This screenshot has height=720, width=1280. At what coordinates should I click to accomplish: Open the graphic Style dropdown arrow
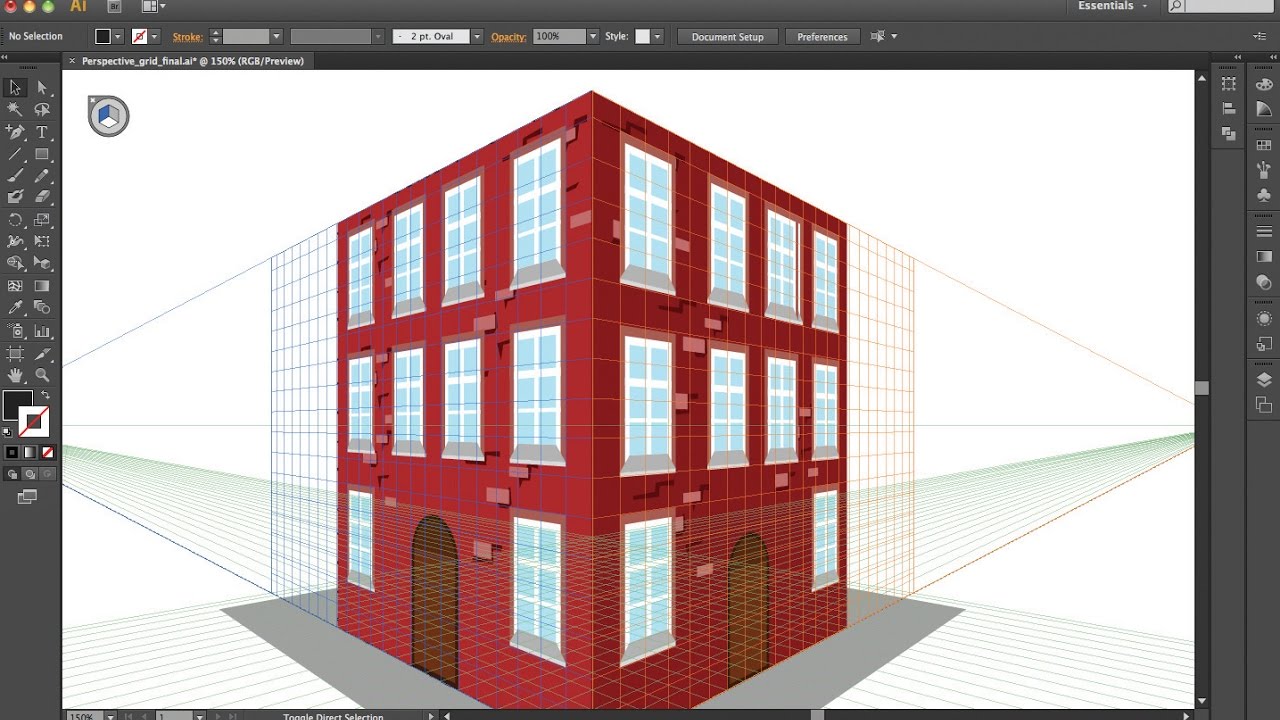coord(657,37)
